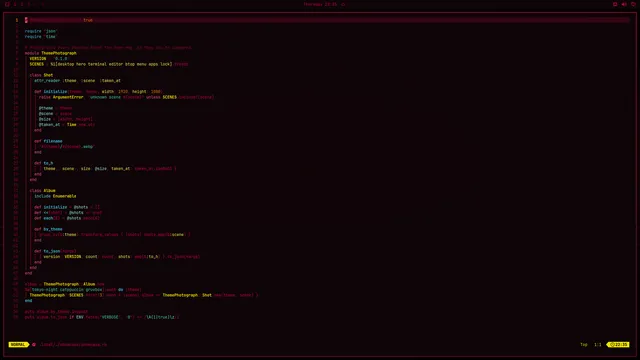Click the VERSION constant line

point(49,58)
